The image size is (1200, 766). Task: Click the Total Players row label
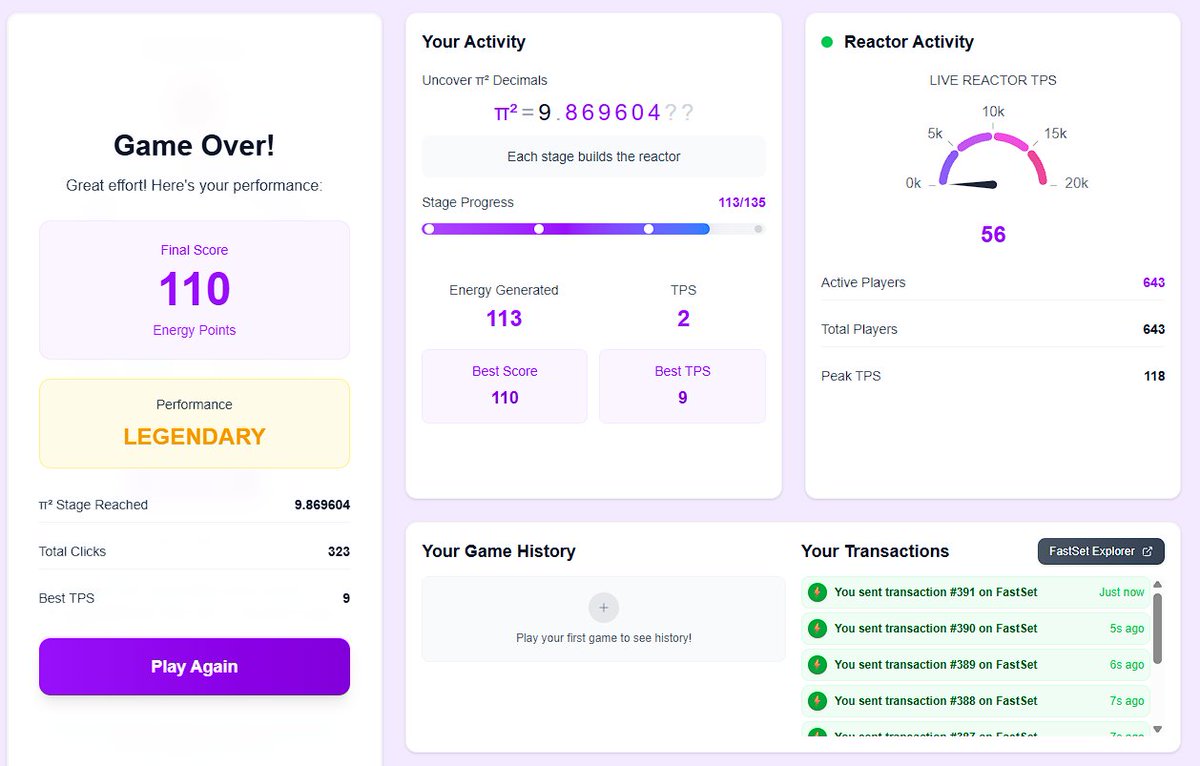point(859,329)
